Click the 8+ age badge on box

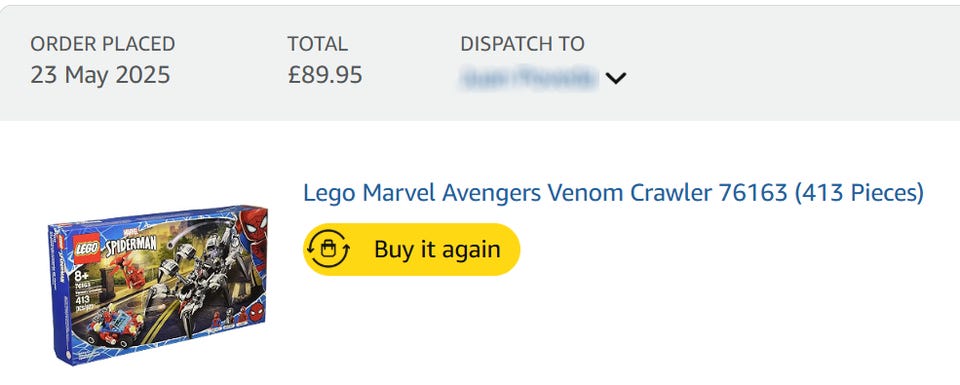click(x=81, y=274)
